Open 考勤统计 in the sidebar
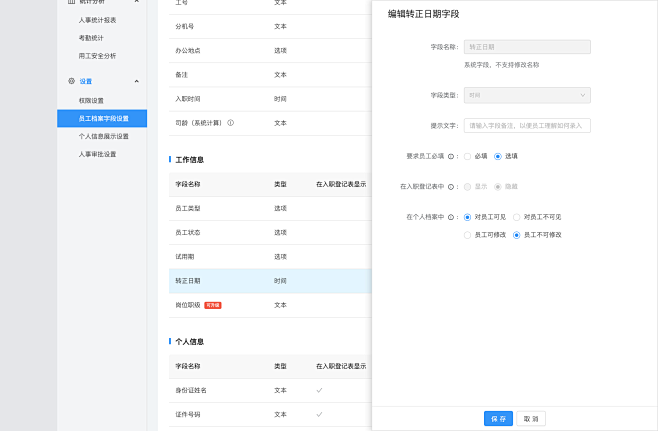This screenshot has height=431, width=658. point(91,38)
